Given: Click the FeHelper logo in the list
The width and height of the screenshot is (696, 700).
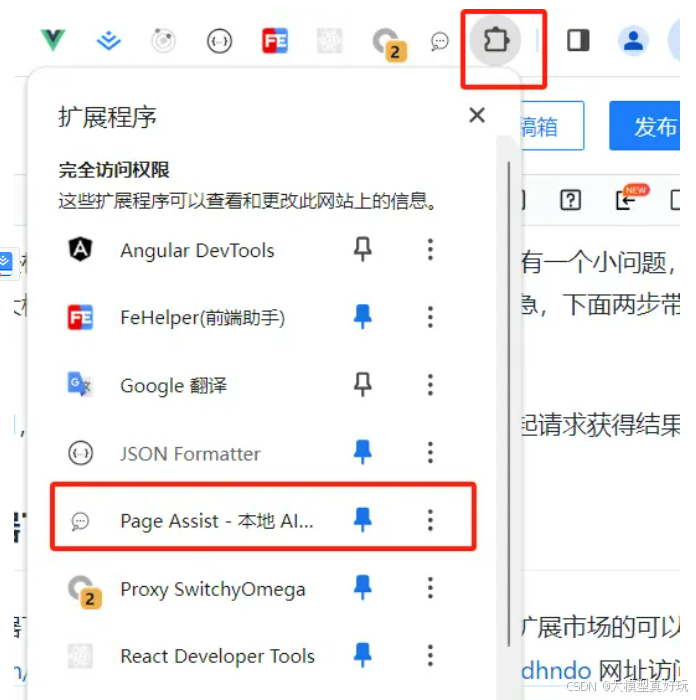Looking at the screenshot, I should pyautogui.click(x=80, y=317).
